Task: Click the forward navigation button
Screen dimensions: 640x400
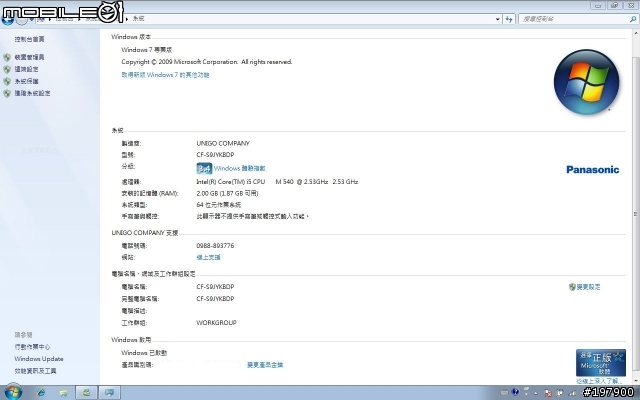Action: click(x=22, y=19)
